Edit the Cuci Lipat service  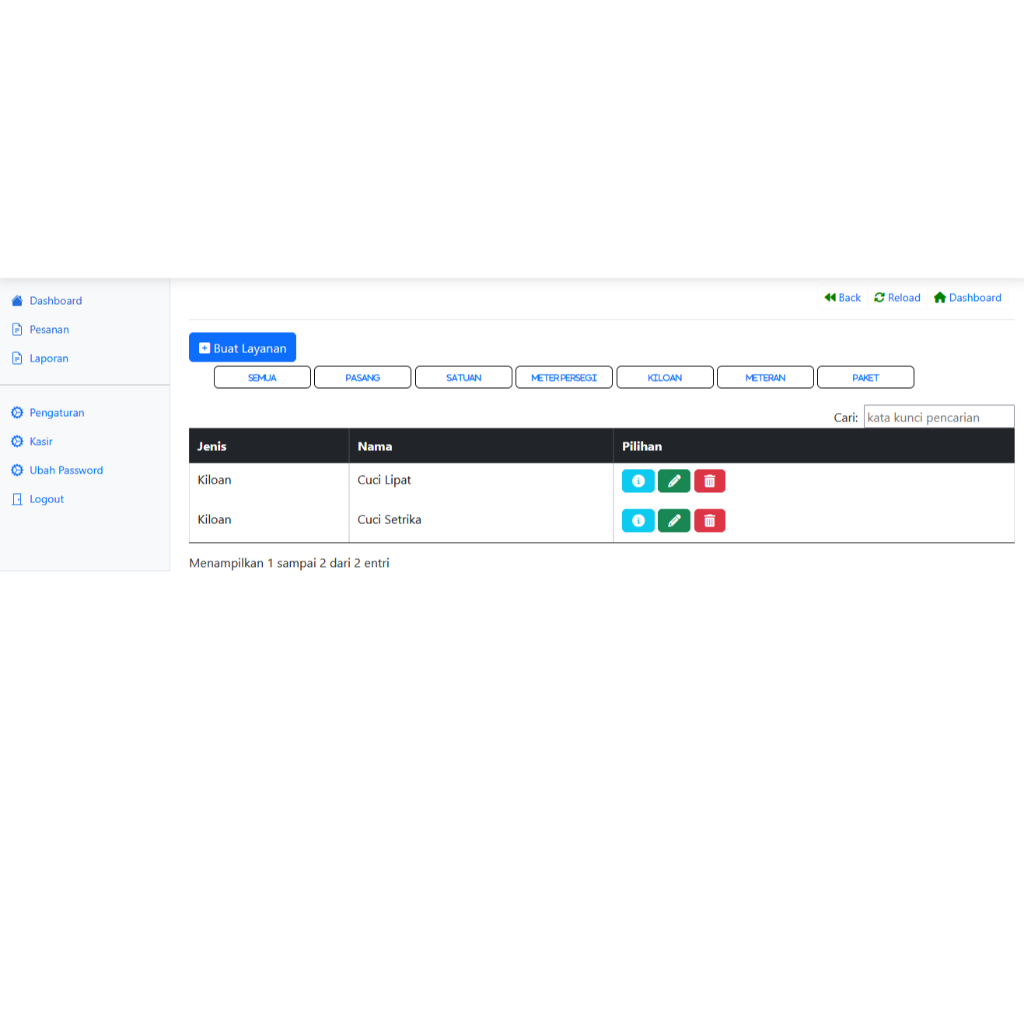click(674, 481)
